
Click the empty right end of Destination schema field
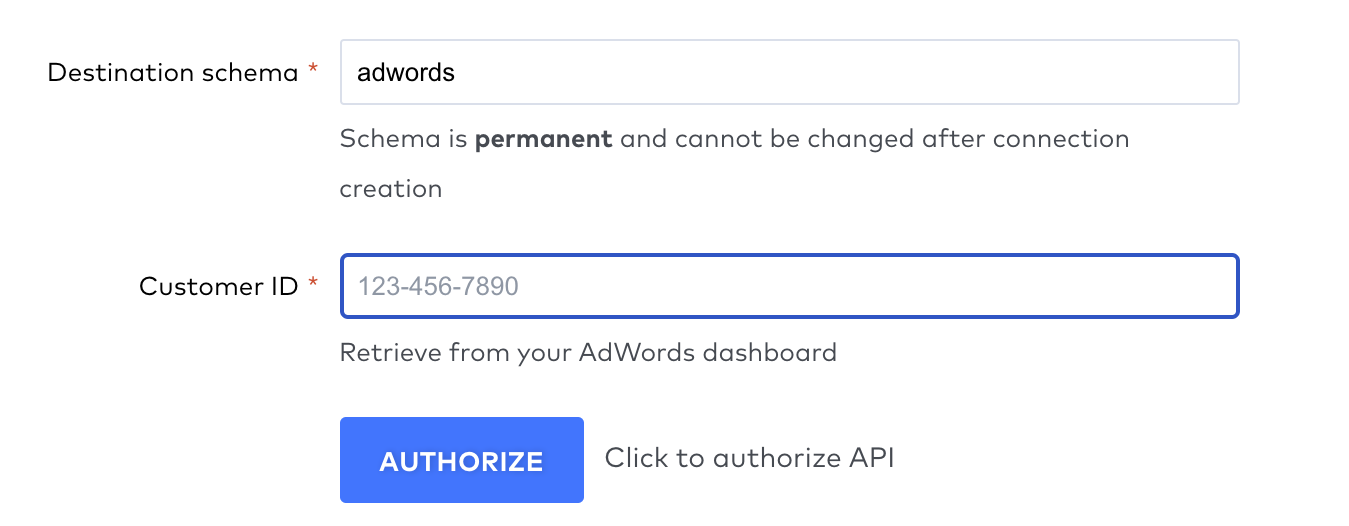1150,72
